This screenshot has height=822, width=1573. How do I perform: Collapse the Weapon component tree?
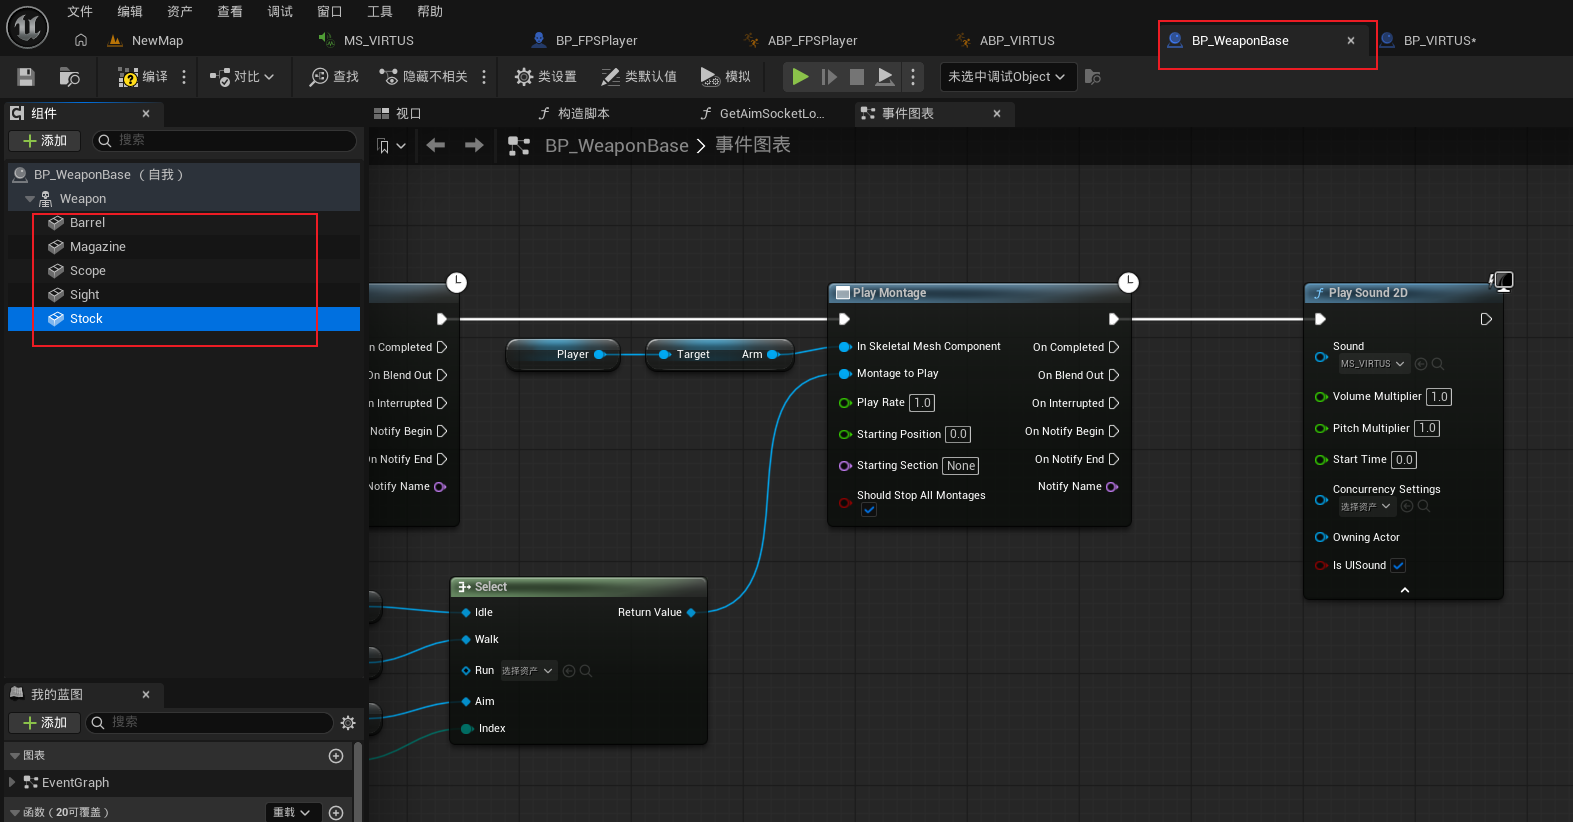tap(30, 199)
